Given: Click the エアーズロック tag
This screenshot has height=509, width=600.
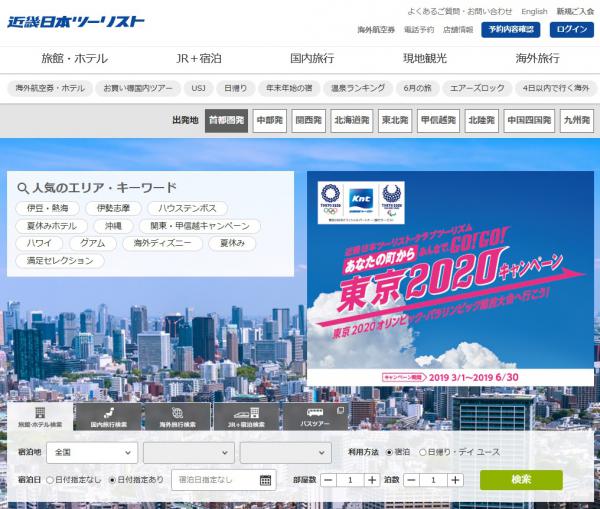Looking at the screenshot, I should [477, 88].
